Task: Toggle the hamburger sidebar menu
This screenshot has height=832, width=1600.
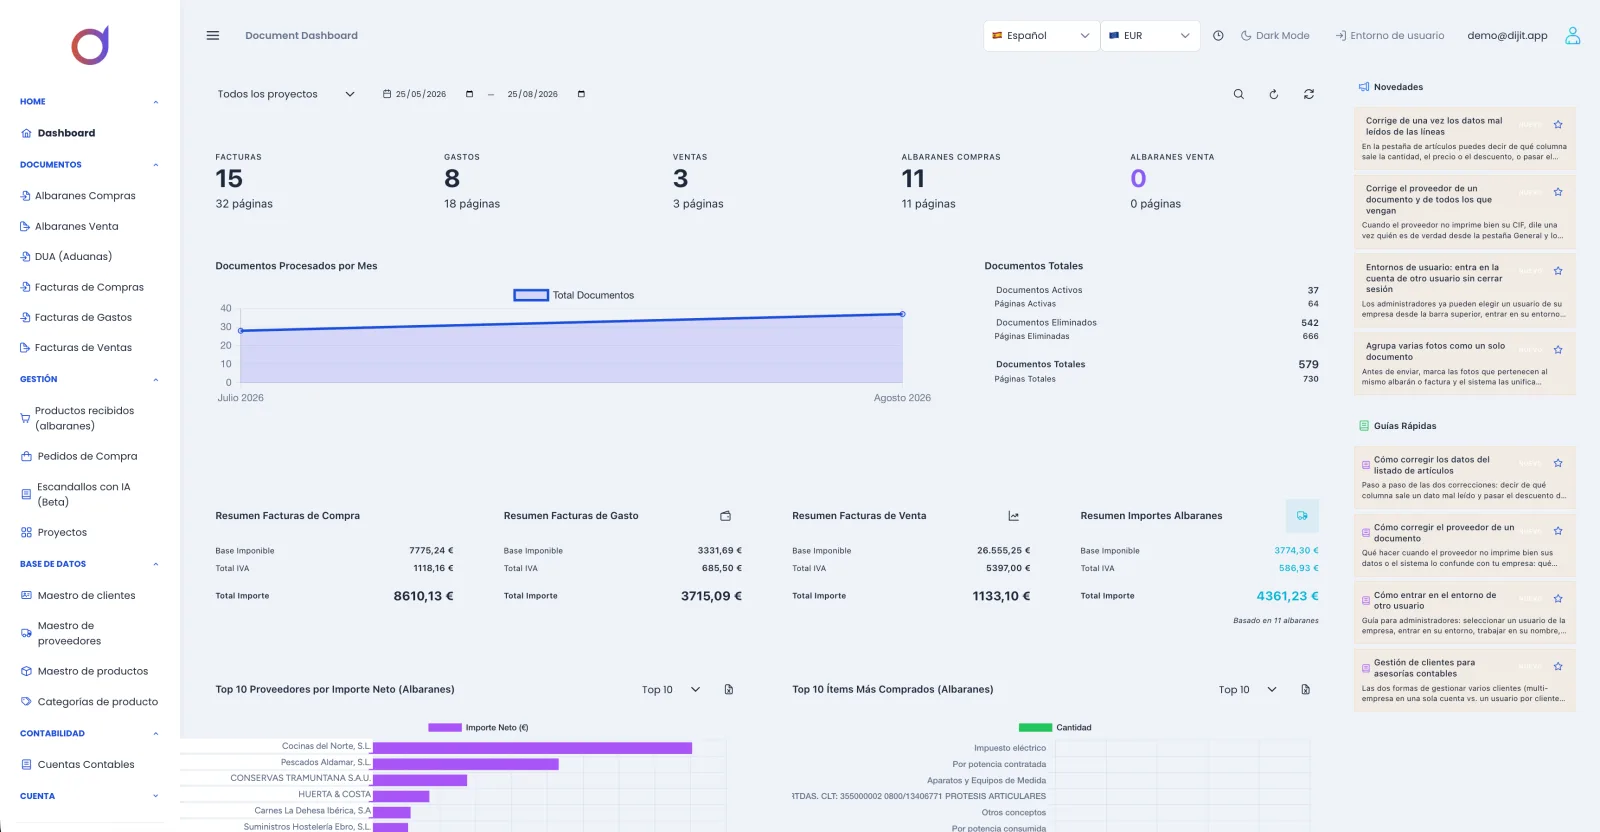Action: [x=212, y=35]
